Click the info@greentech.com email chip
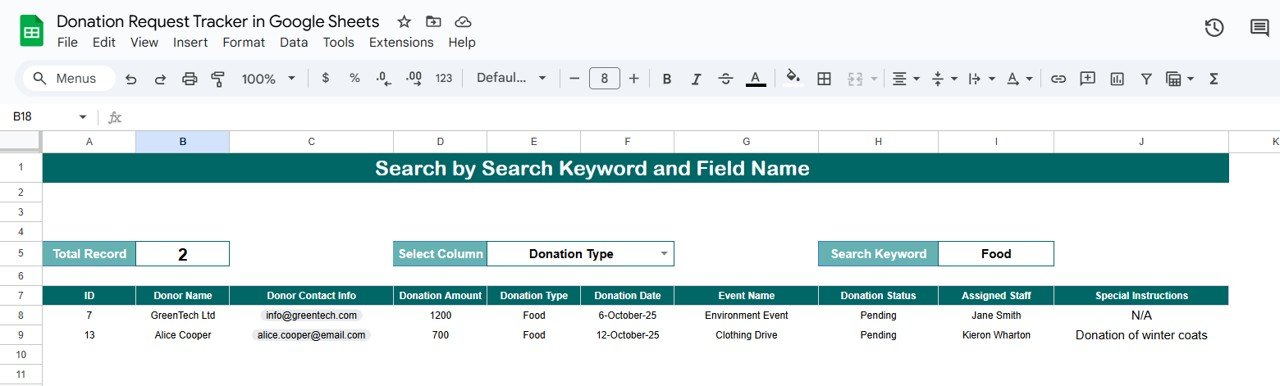 tap(311, 315)
